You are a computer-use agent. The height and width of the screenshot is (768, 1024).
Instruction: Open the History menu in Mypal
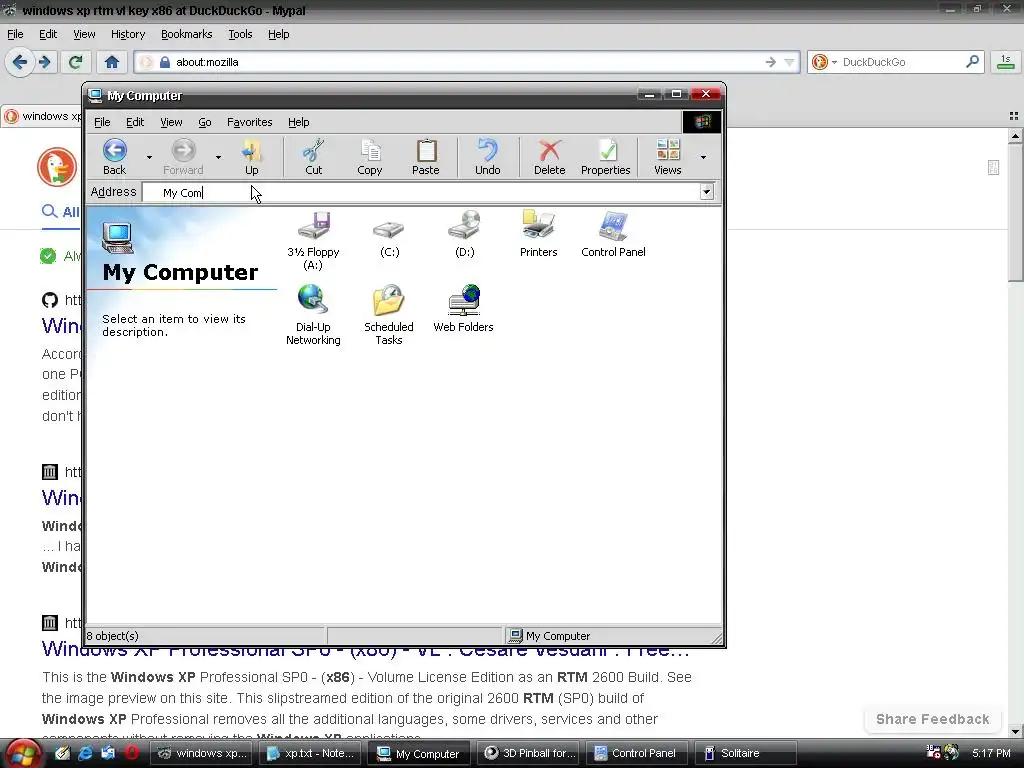click(x=128, y=34)
